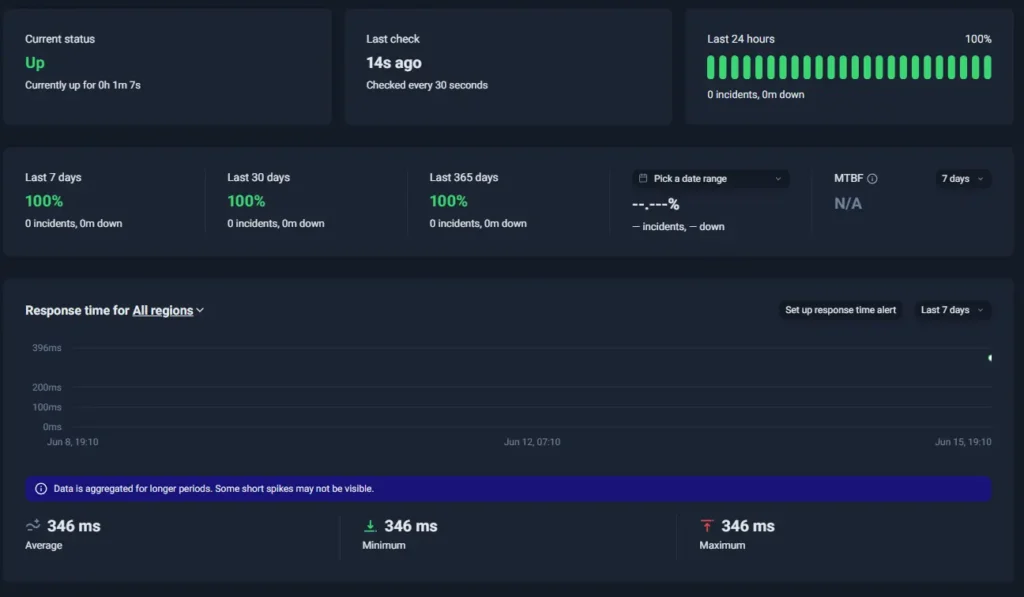Click the Last 24 hours uptime bars
Image resolution: width=1024 pixels, height=597 pixels.
[849, 67]
